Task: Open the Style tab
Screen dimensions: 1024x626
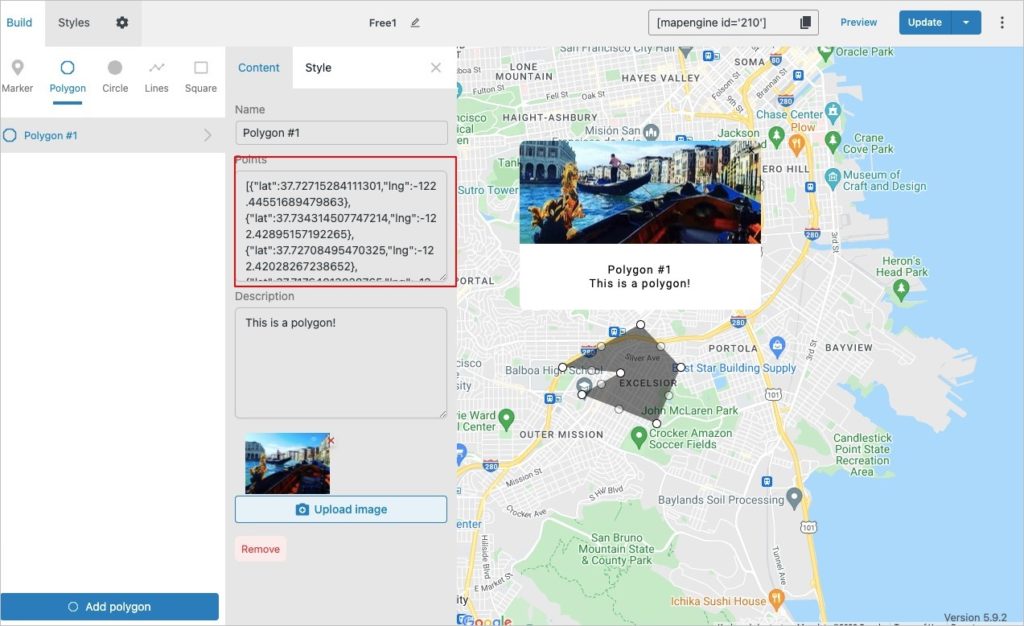Action: click(318, 67)
